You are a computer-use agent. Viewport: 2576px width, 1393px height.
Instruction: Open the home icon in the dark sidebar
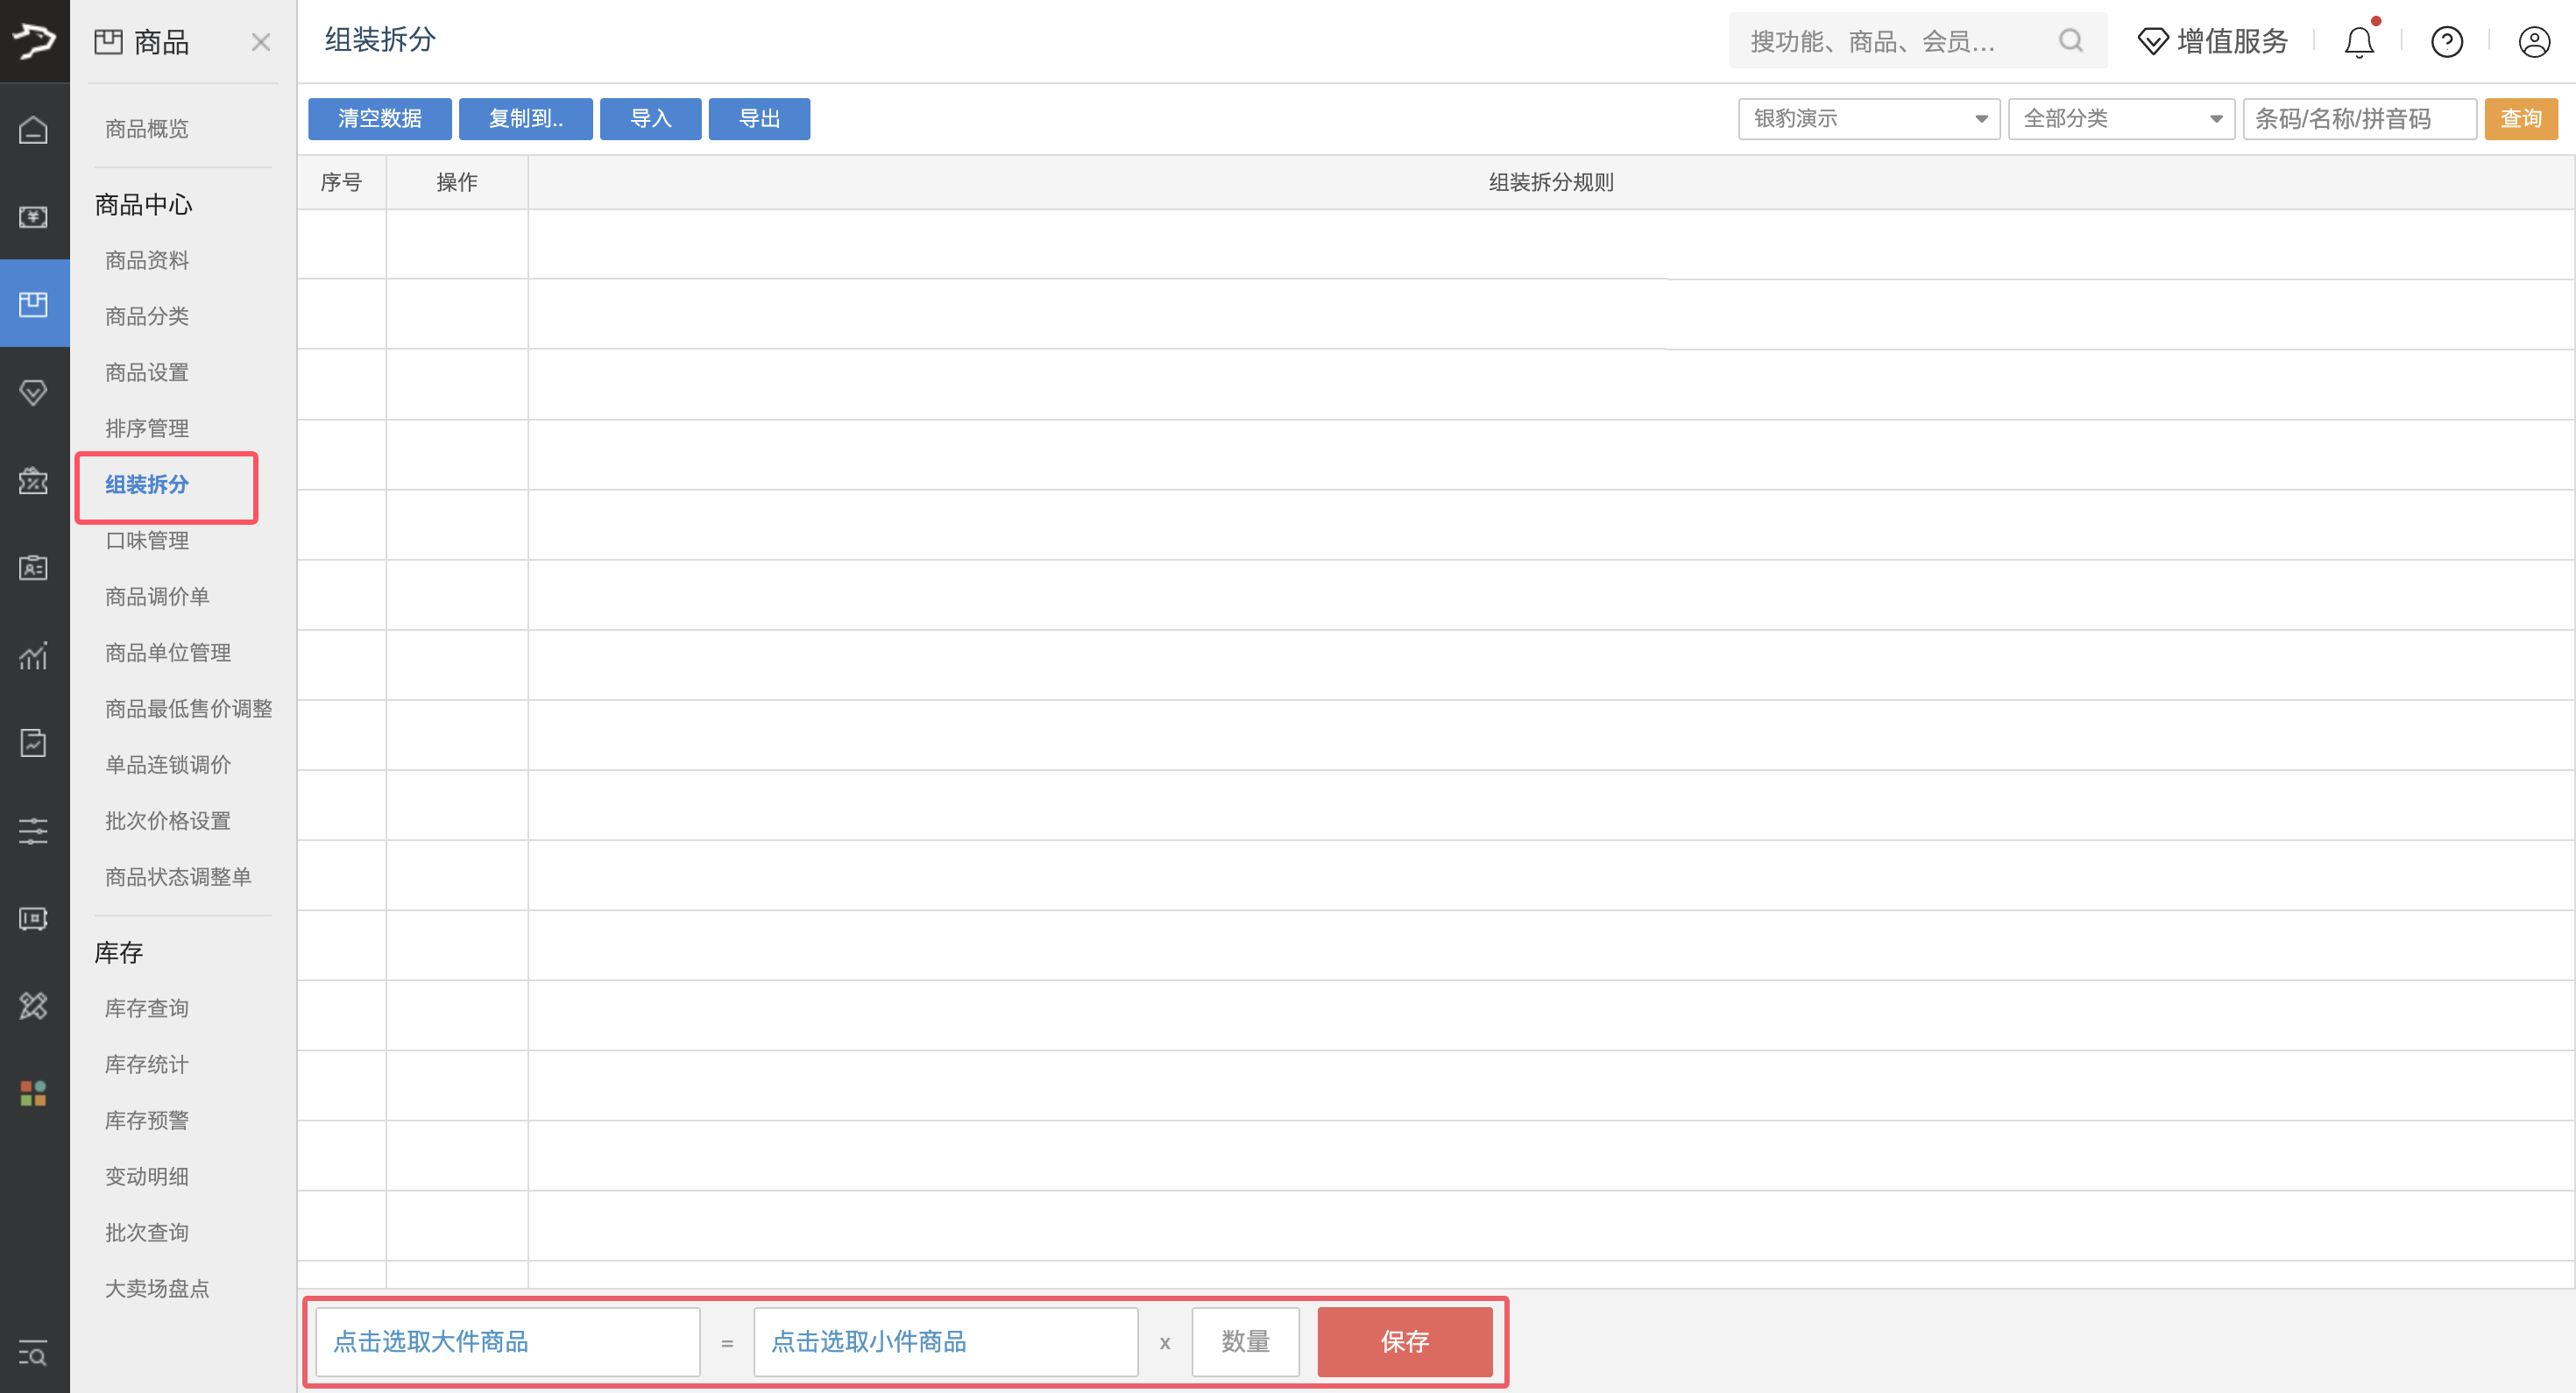34,130
